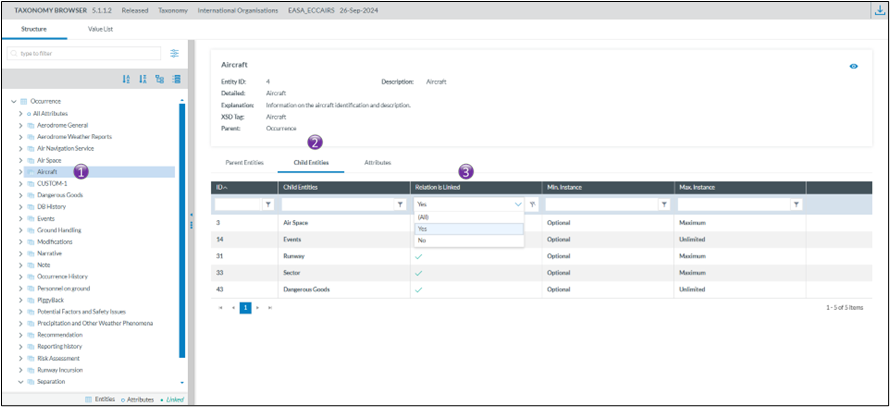The height and width of the screenshot is (407, 890).
Task: Collapse the Occurrence root tree node
Action: click(13, 101)
